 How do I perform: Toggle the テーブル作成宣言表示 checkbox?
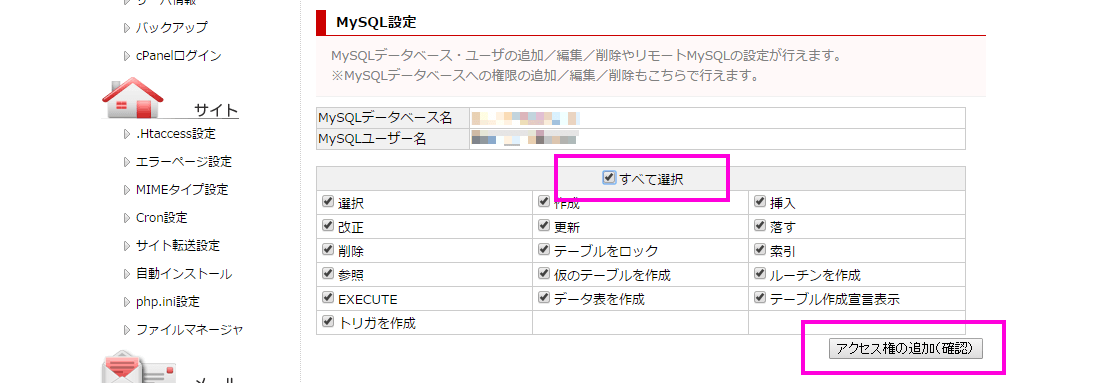click(x=760, y=298)
